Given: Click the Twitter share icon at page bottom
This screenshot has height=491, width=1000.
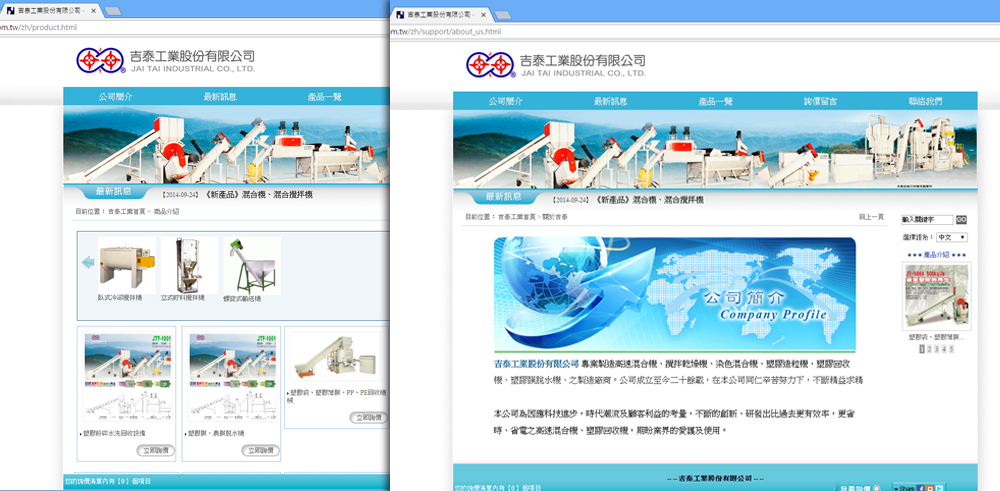Looking at the screenshot, I should [x=939, y=488].
